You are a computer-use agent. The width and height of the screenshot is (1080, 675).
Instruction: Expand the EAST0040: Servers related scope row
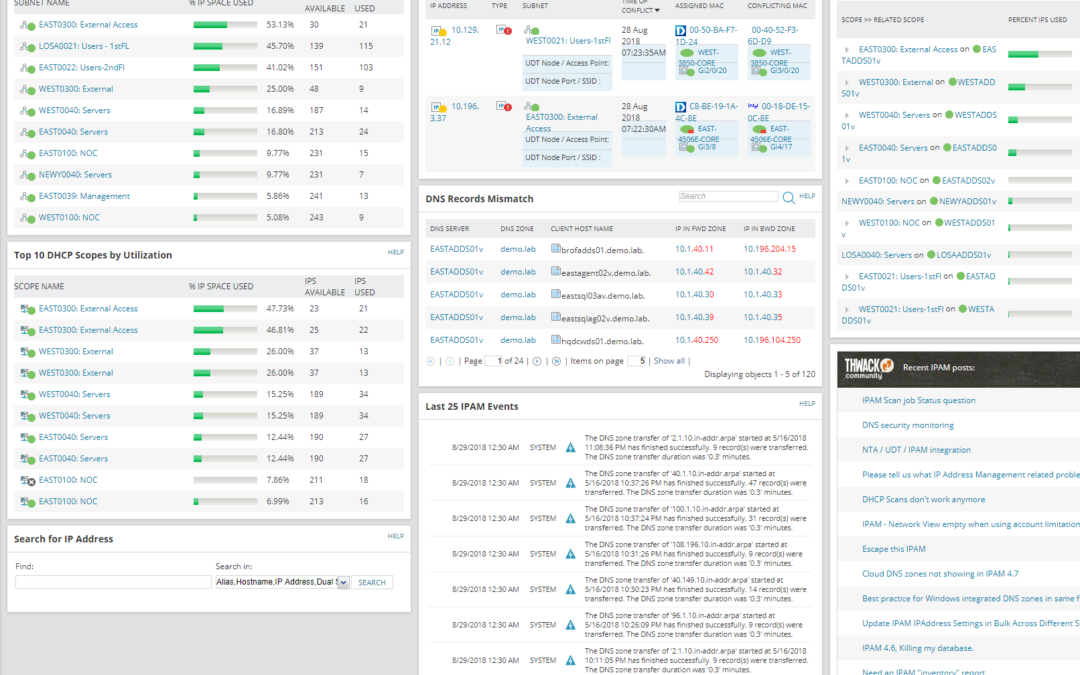pos(847,148)
